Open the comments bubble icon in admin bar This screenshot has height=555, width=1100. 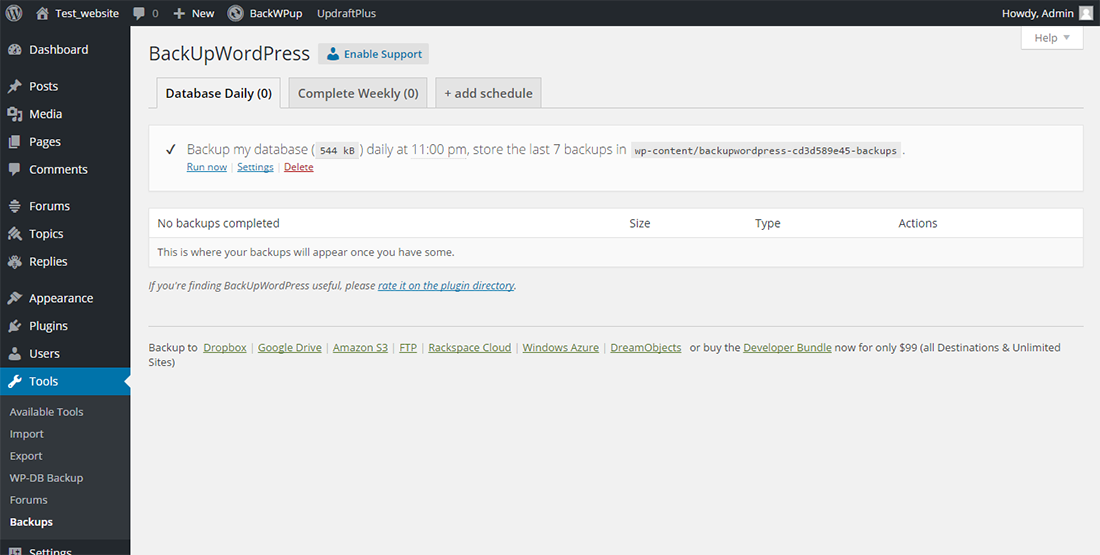click(139, 13)
